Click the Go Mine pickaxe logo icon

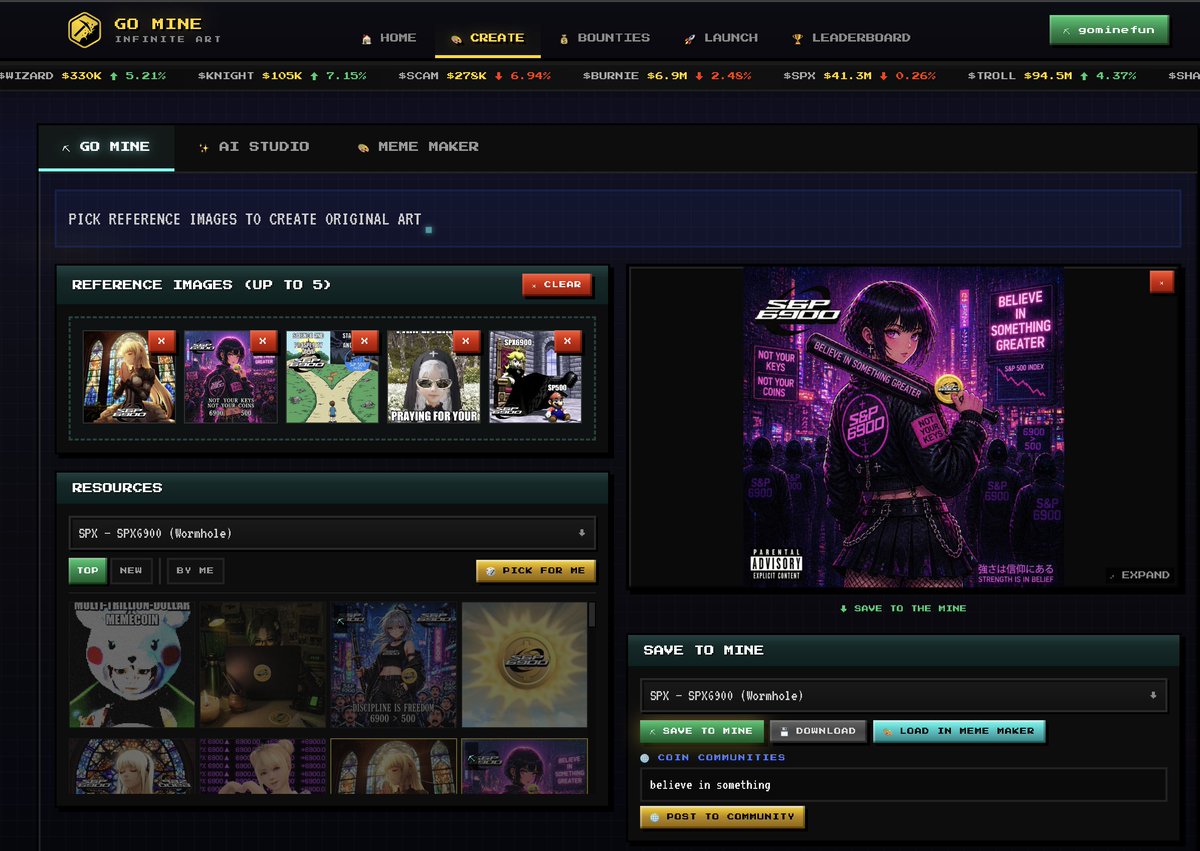pyautogui.click(x=84, y=30)
